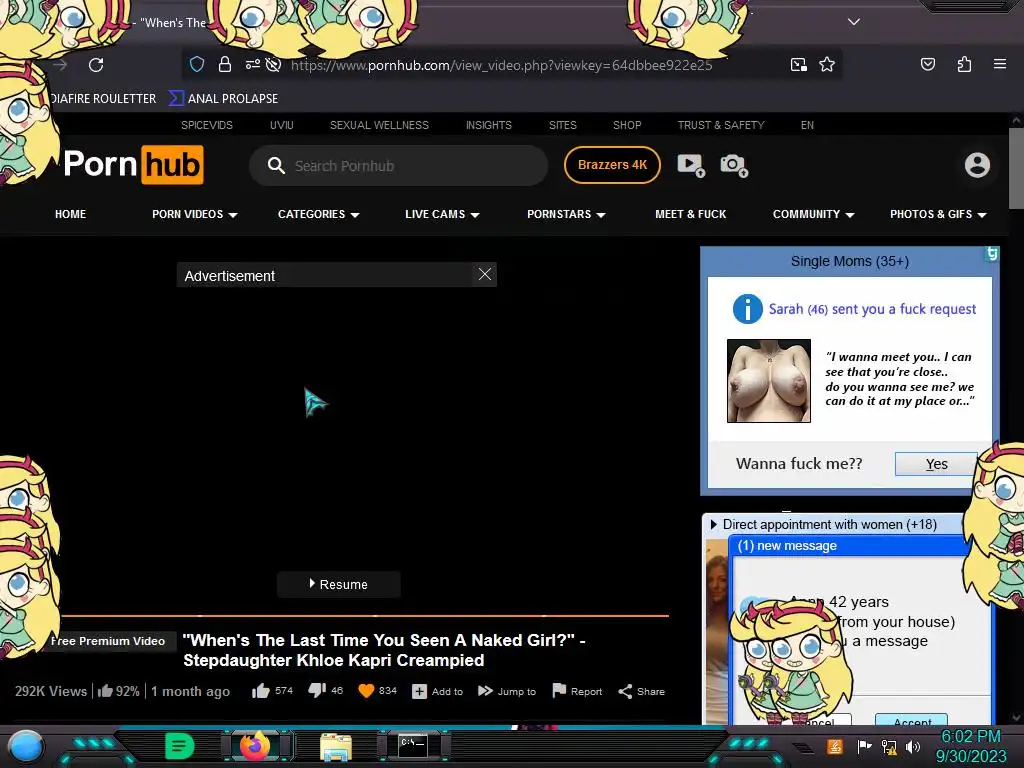
Task: Click the Java update tray icon
Action: point(834,746)
